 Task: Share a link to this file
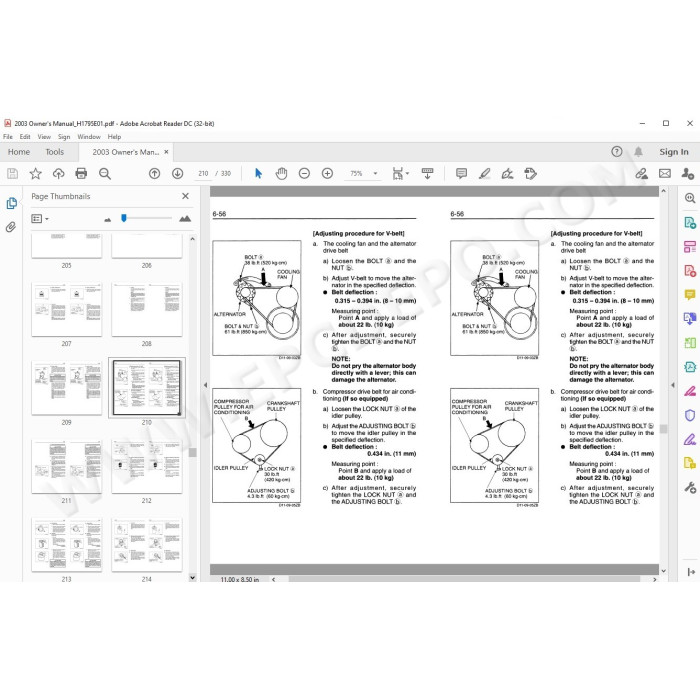pyautogui.click(x=642, y=174)
